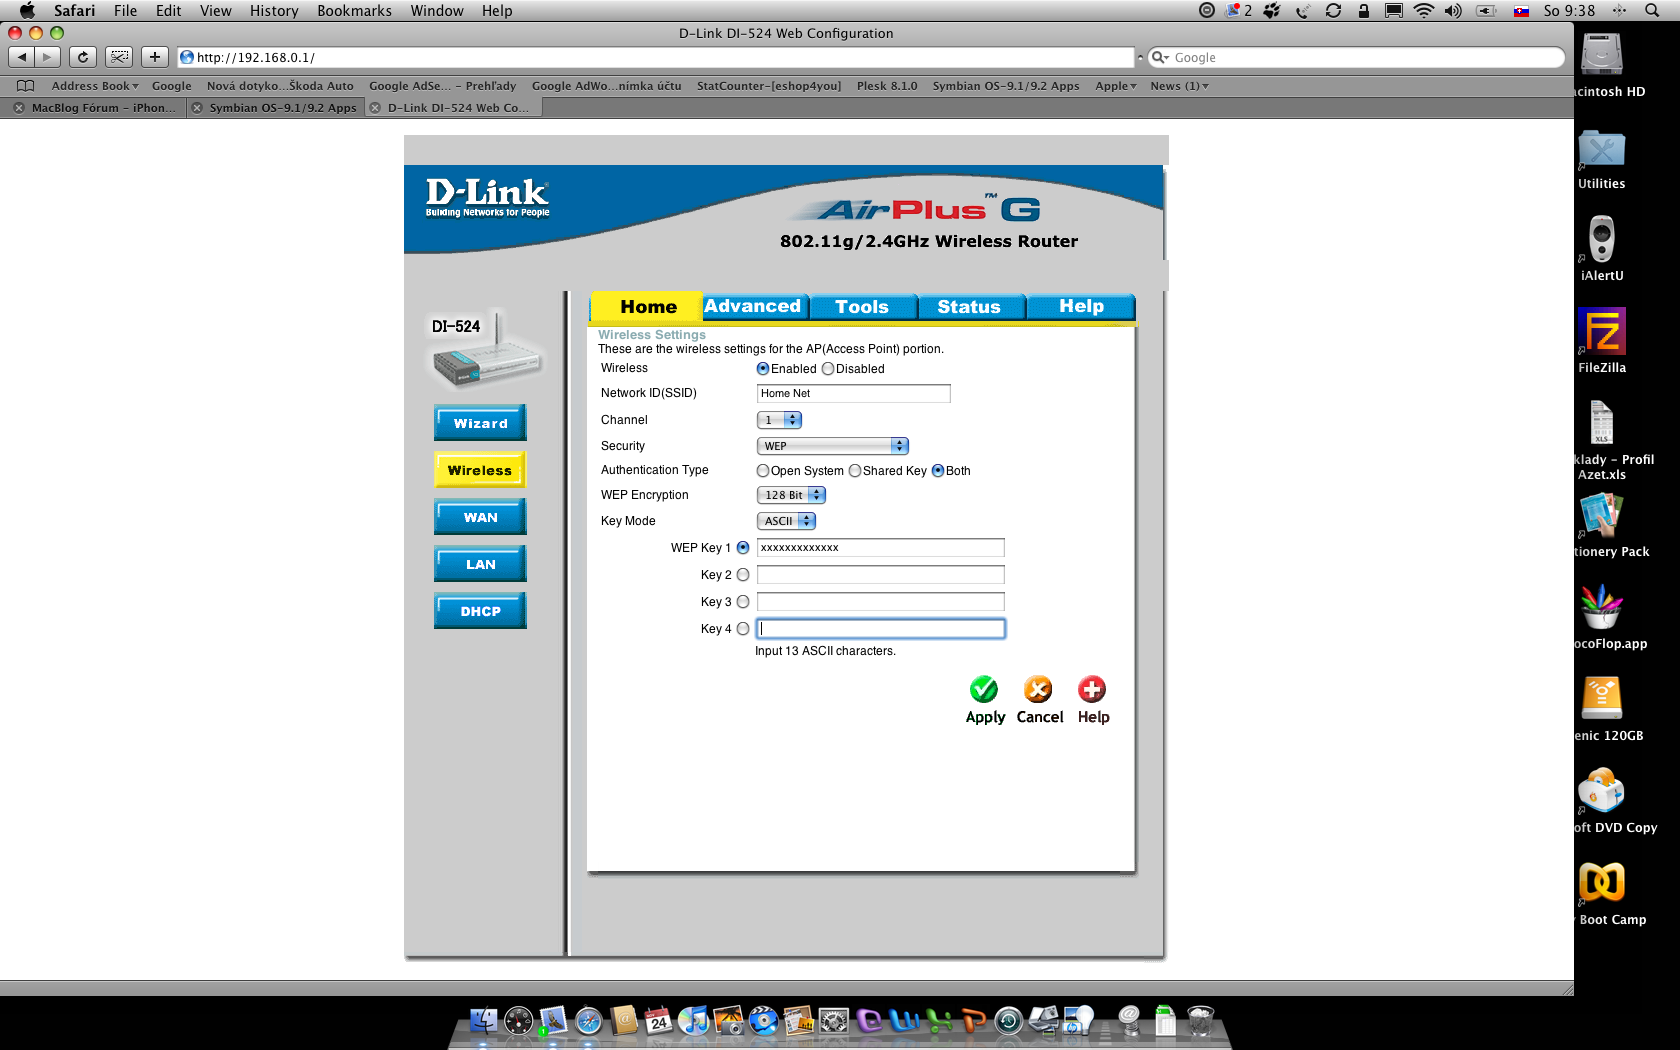Image resolution: width=1680 pixels, height=1050 pixels.
Task: Select Key 3 radio button
Action: (x=743, y=602)
